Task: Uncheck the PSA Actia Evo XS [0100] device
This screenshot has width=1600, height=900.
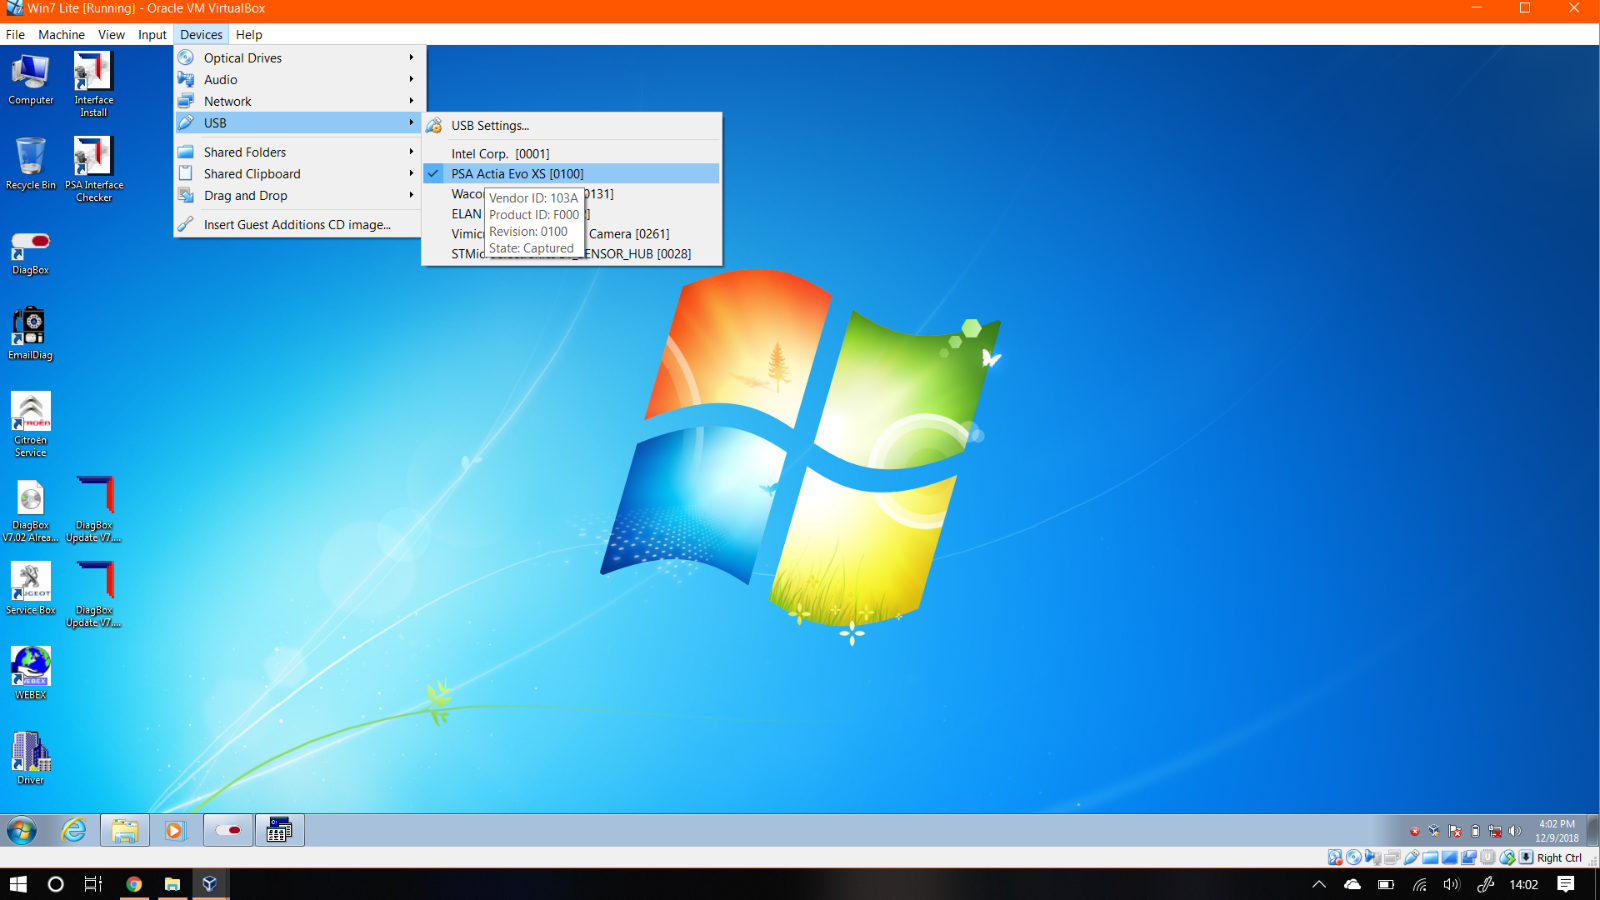Action: 571,174
